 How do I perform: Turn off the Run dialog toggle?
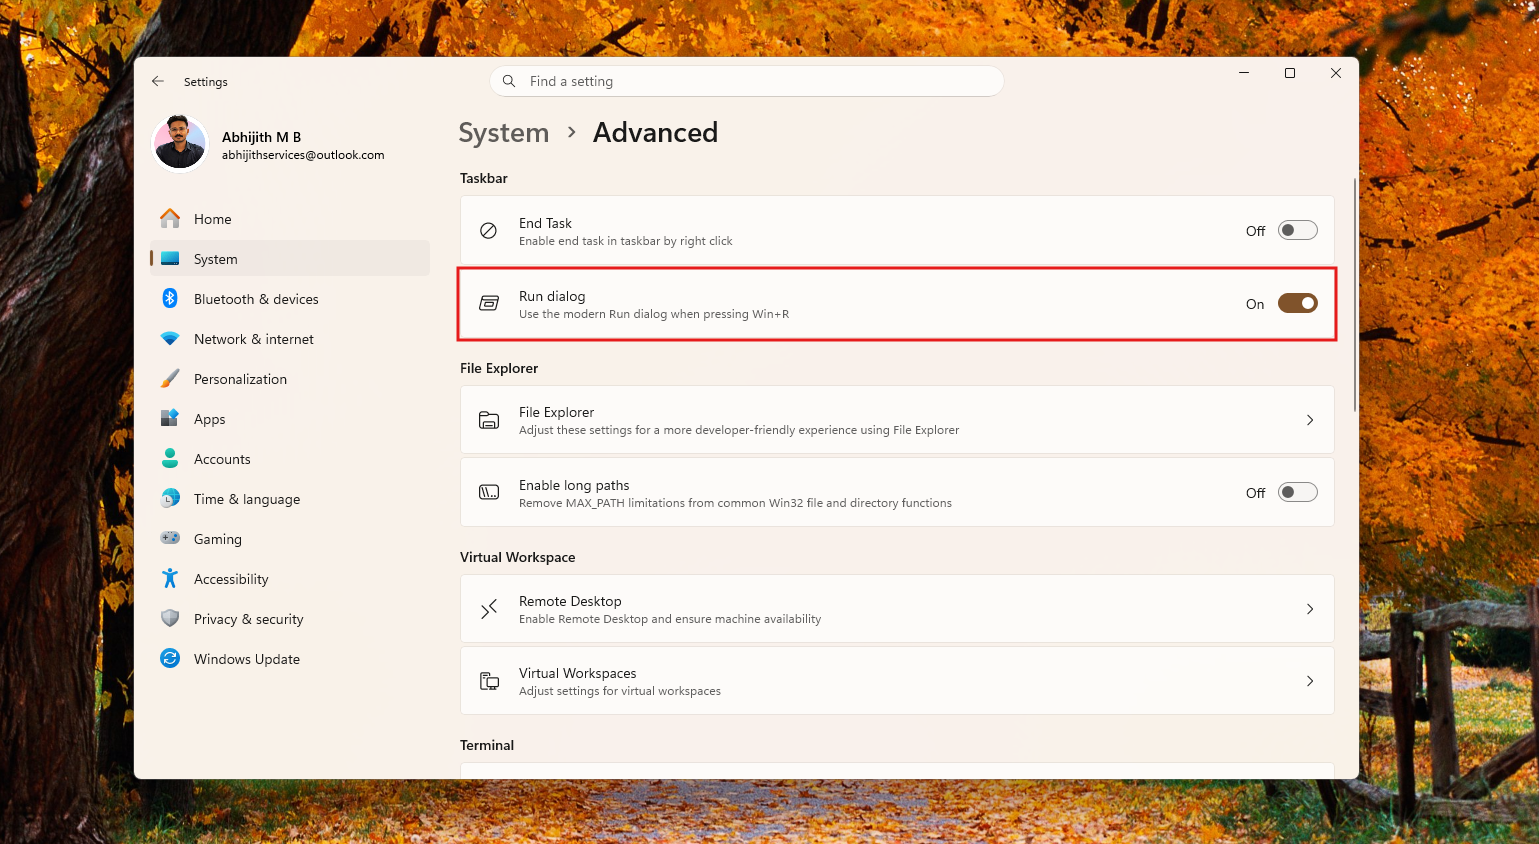1297,303
